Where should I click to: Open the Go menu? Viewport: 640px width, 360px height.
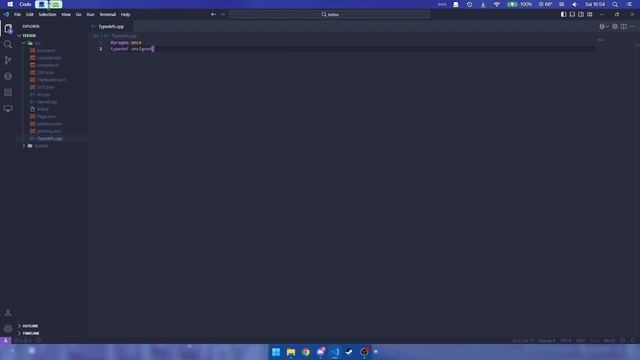78,14
